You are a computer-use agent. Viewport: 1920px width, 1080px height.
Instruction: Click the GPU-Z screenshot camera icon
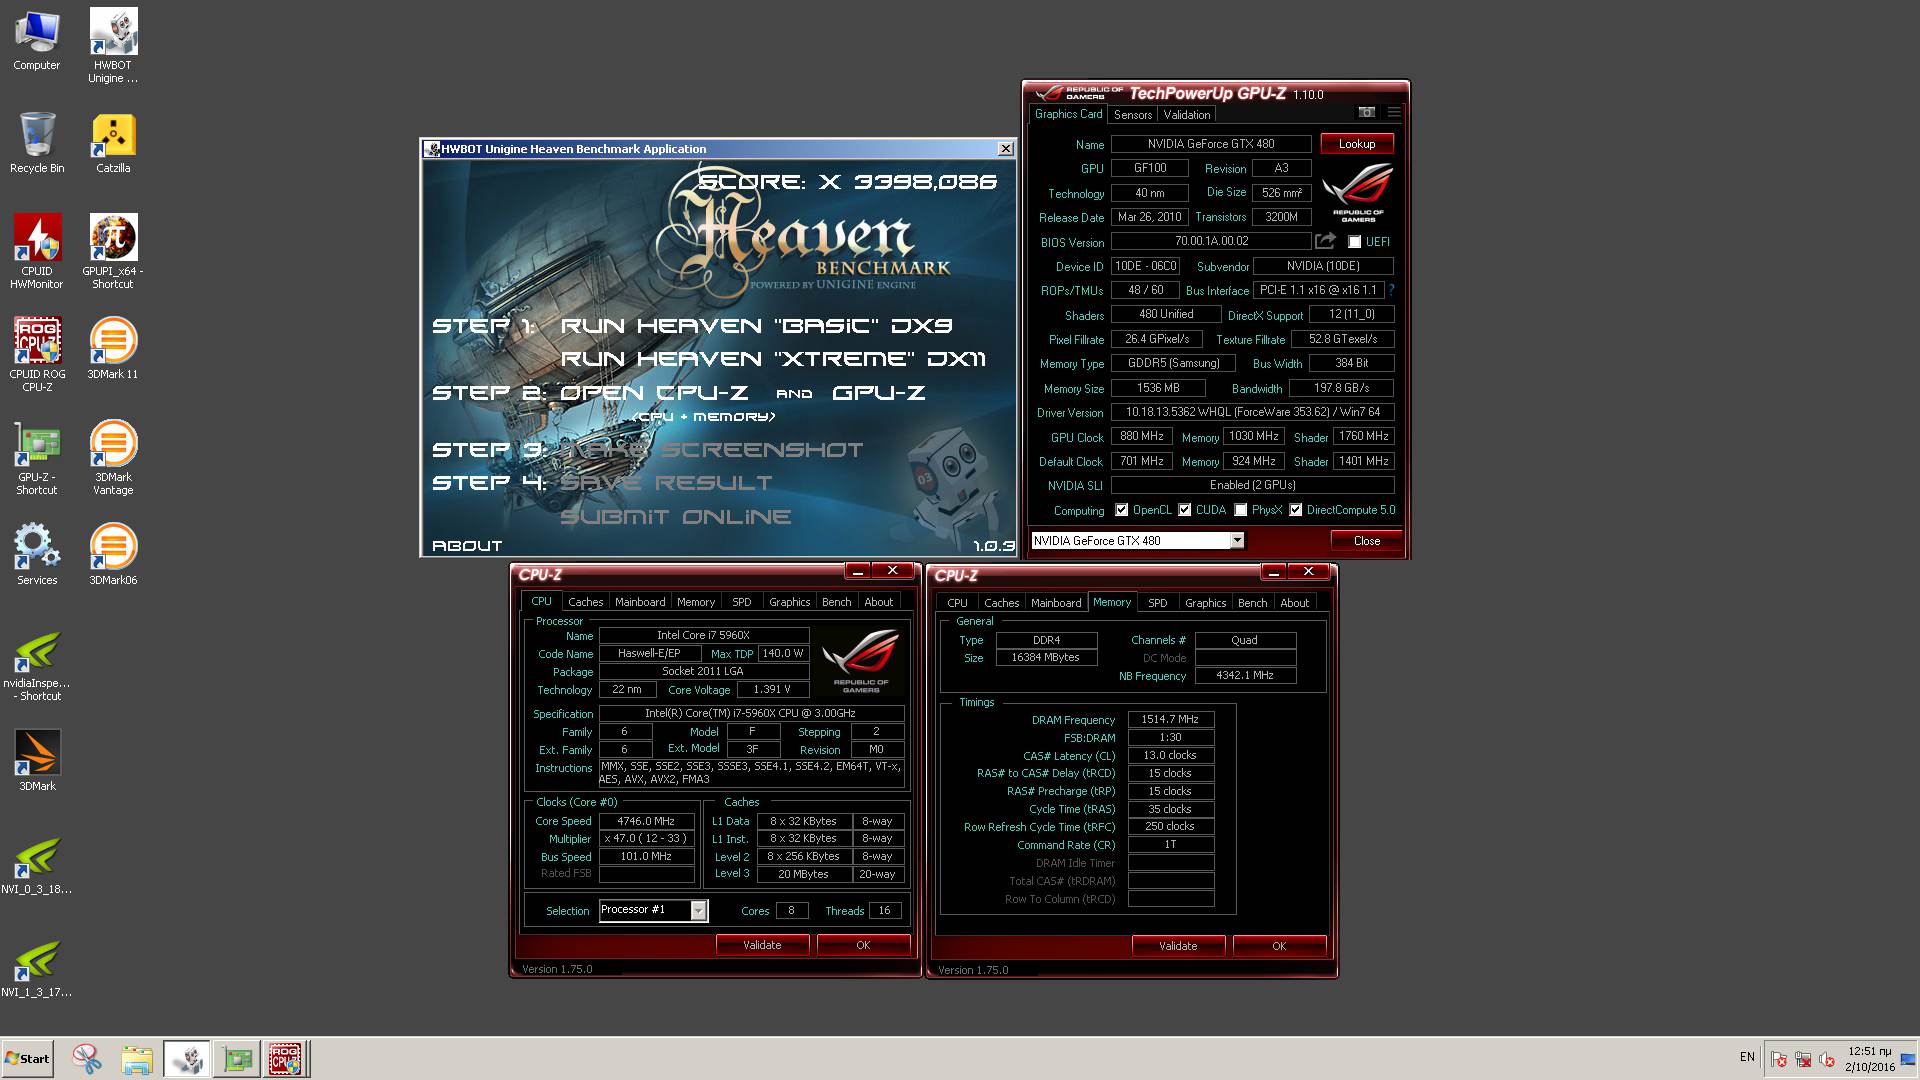[1366, 112]
